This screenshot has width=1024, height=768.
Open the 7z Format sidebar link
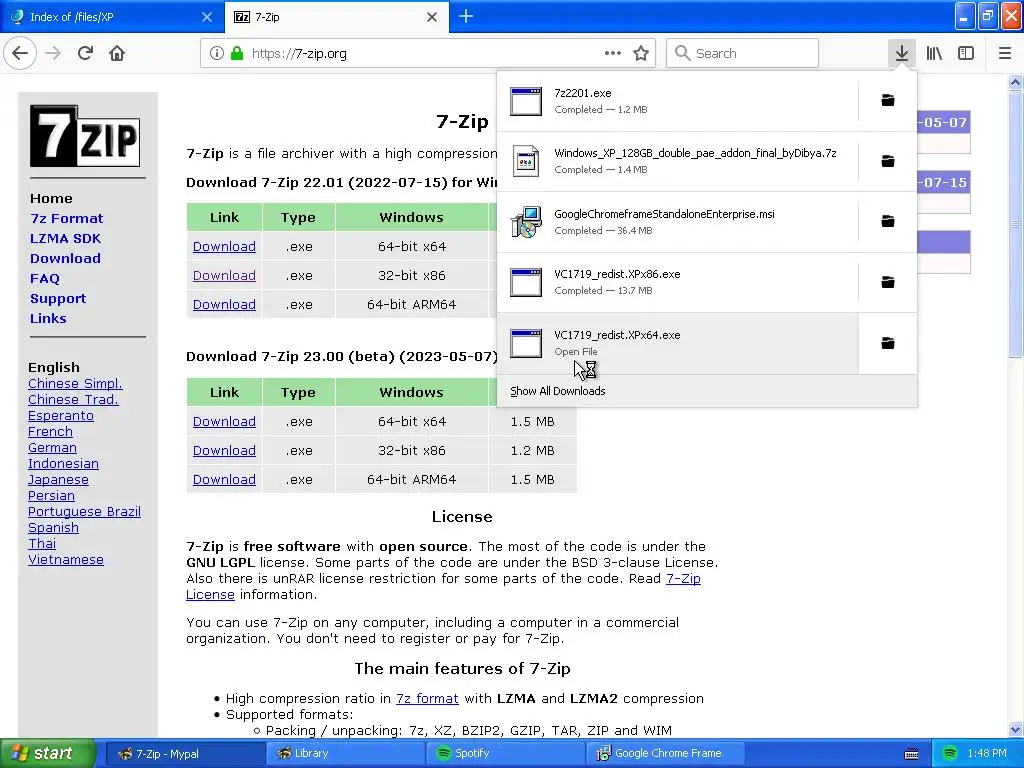[x=67, y=218]
